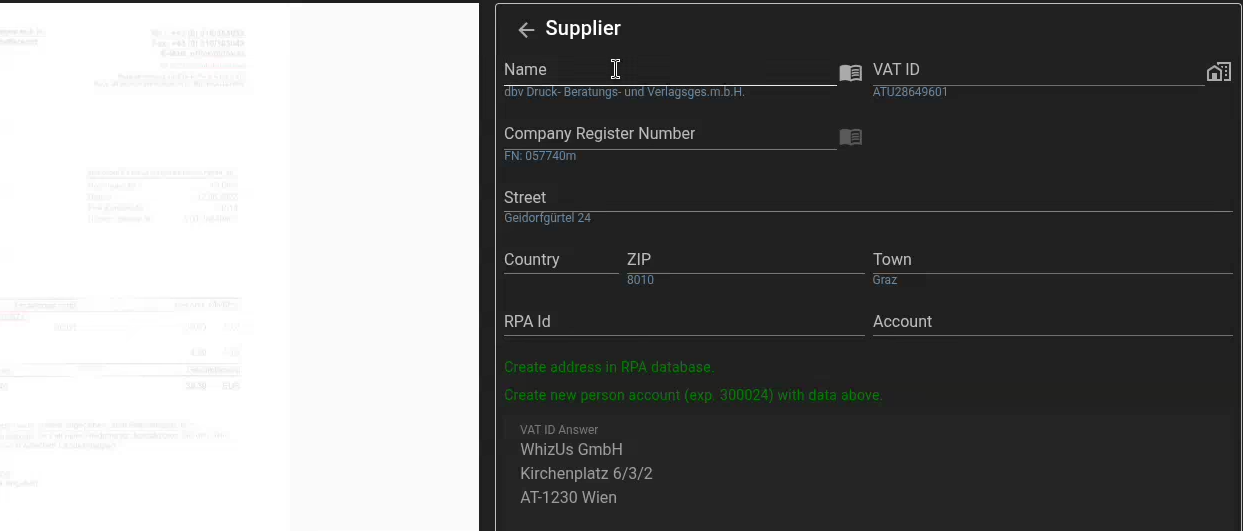Apply suggested street Geidorfgürtel 24

tap(547, 218)
